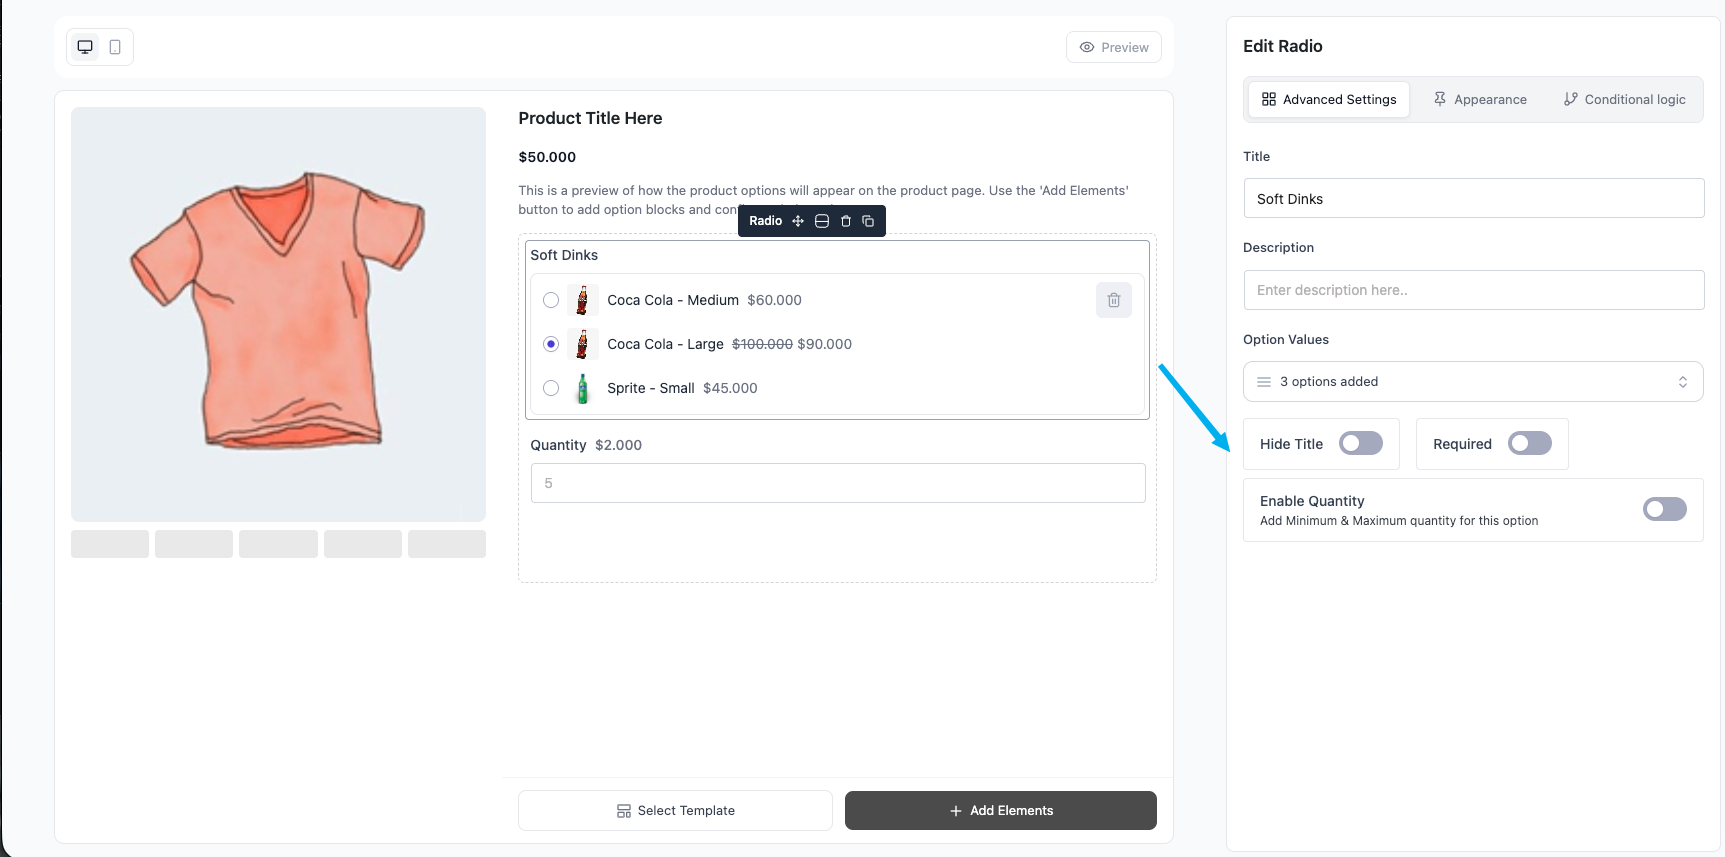Click the Quantity $2.000 label

[x=586, y=445]
